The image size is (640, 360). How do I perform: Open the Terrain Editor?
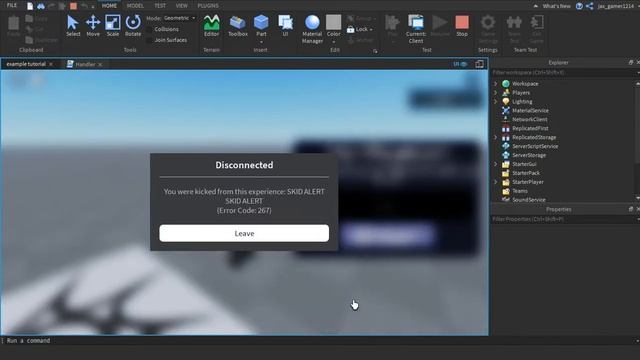tap(211, 25)
